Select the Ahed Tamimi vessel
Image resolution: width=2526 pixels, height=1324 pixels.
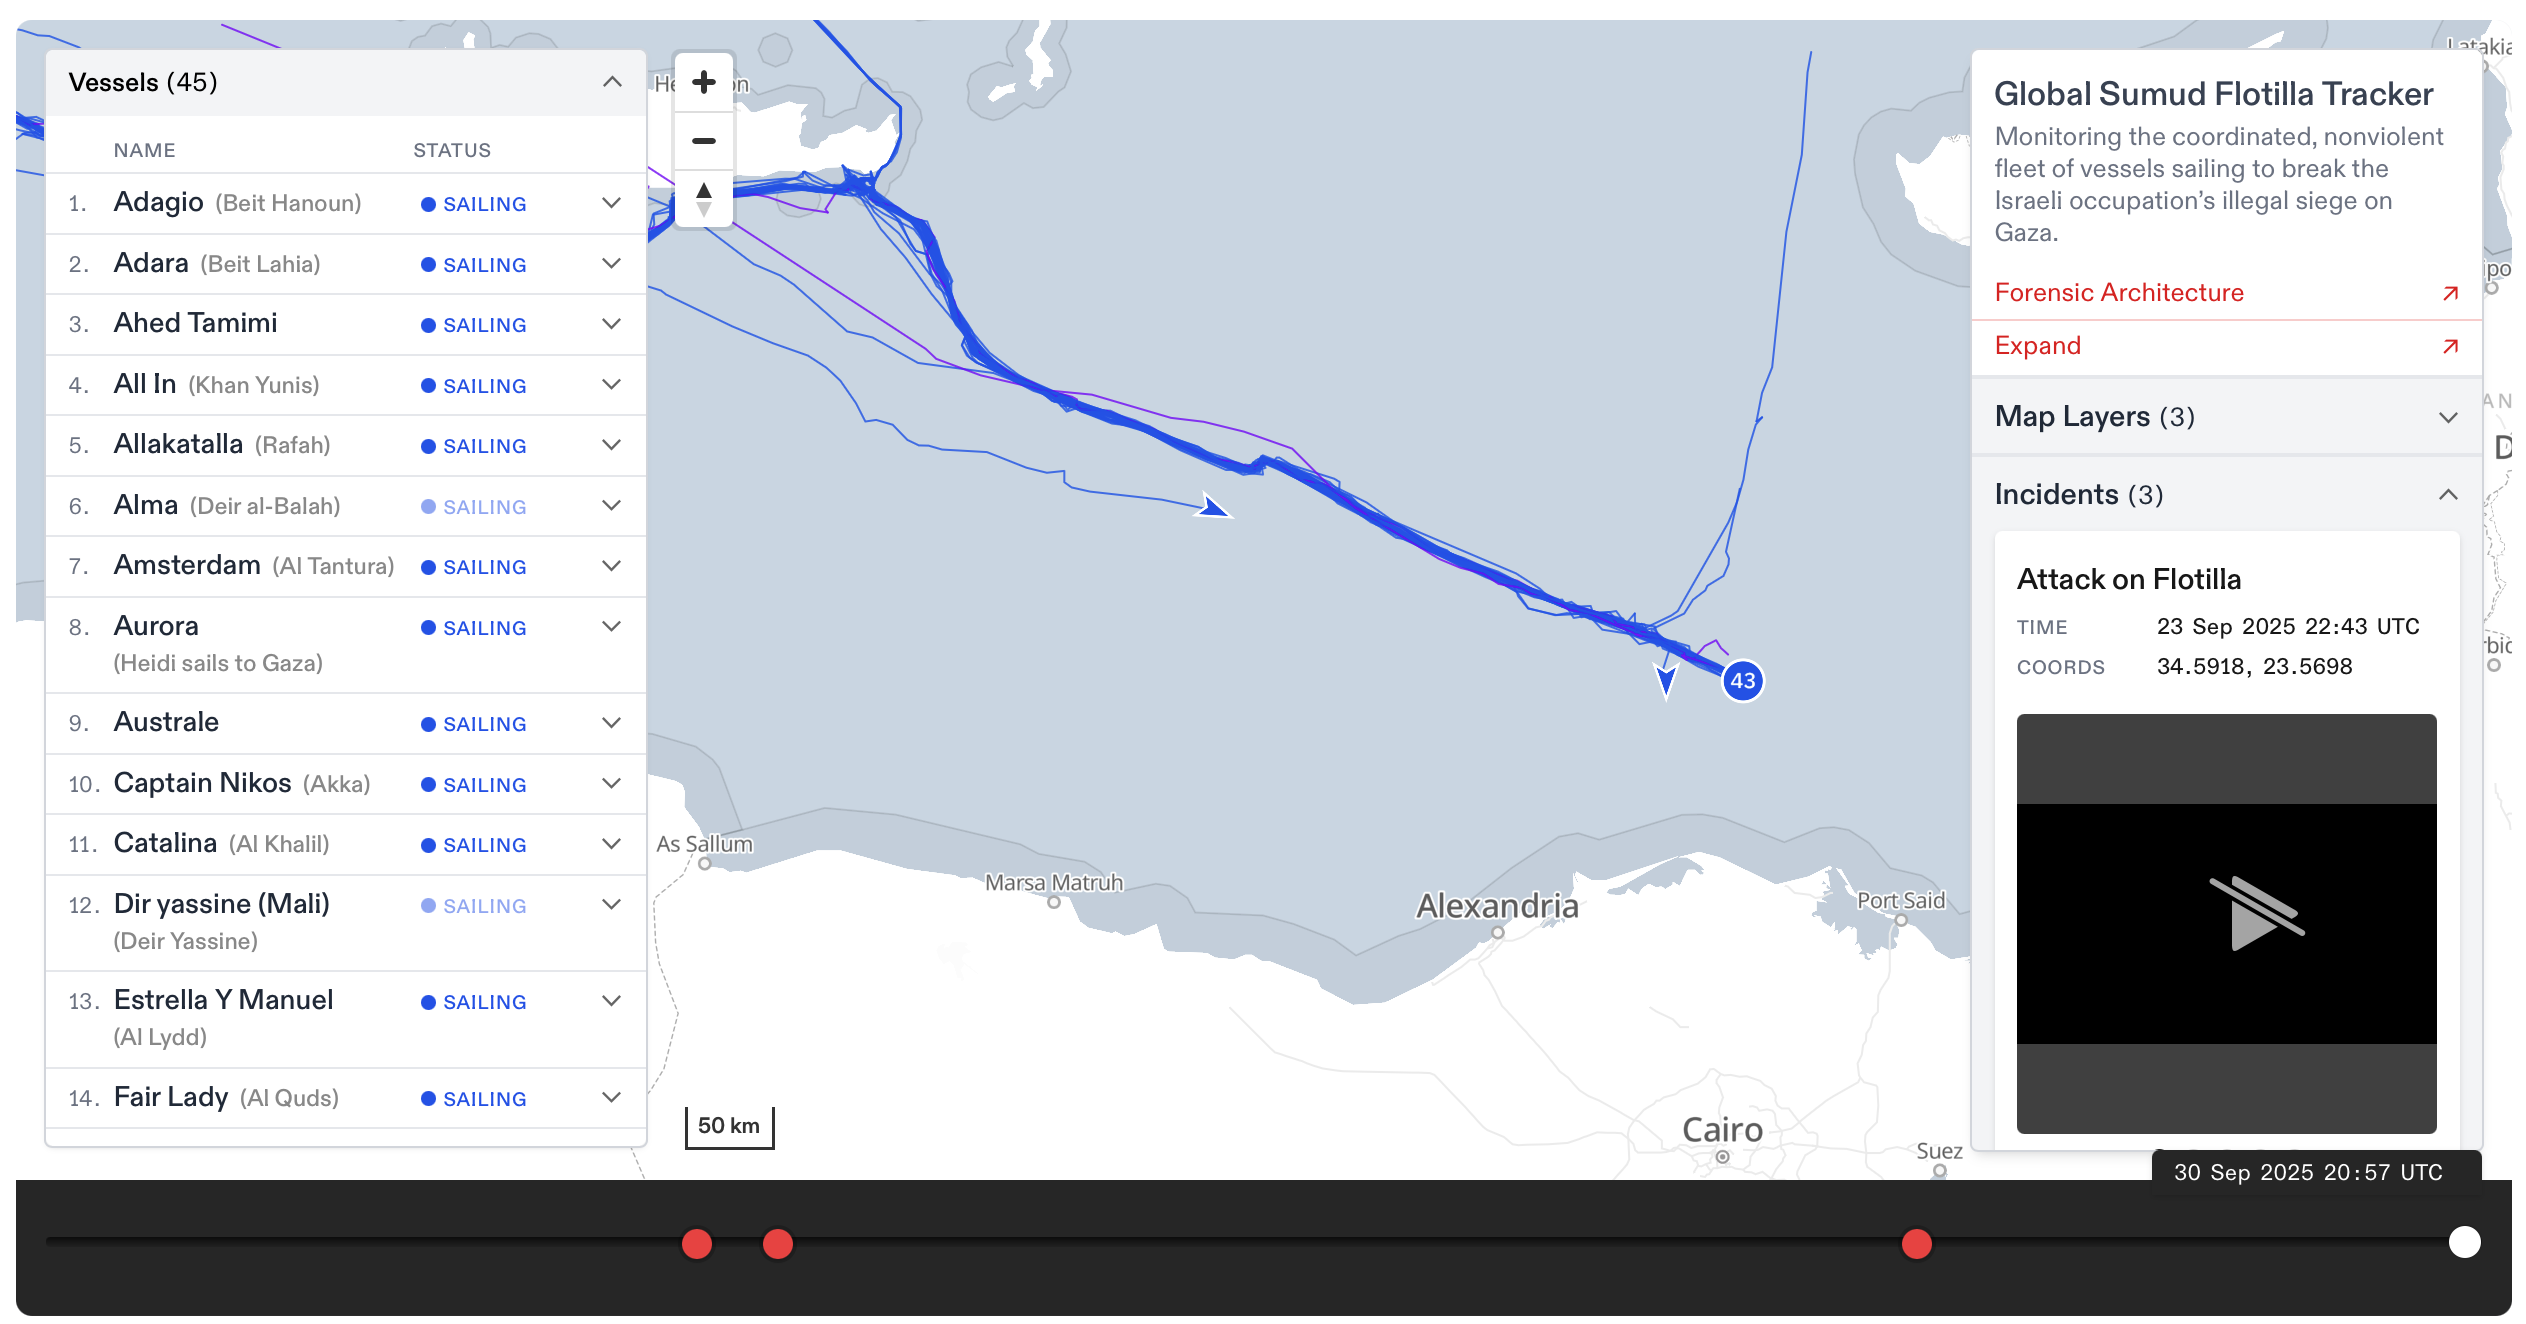click(196, 324)
